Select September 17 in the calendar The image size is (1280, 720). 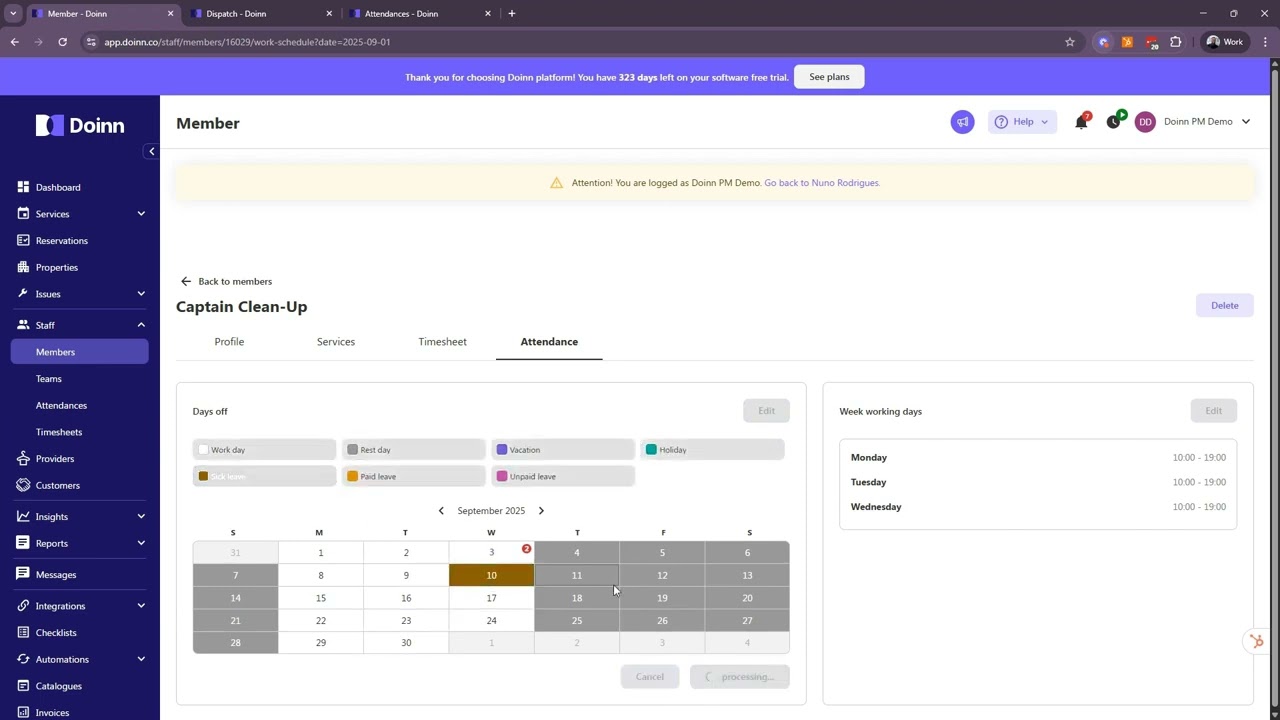click(x=491, y=598)
